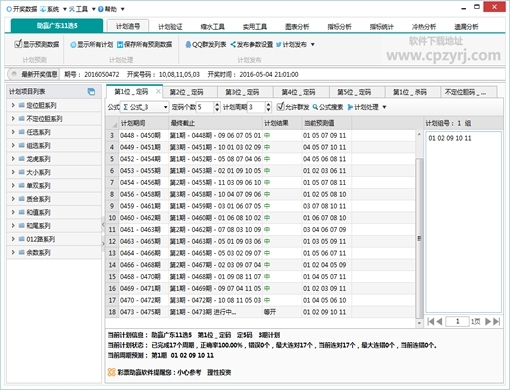510x390 pixels.
Task: Click the 中 result icon in row 17
Action: [x=267, y=300]
